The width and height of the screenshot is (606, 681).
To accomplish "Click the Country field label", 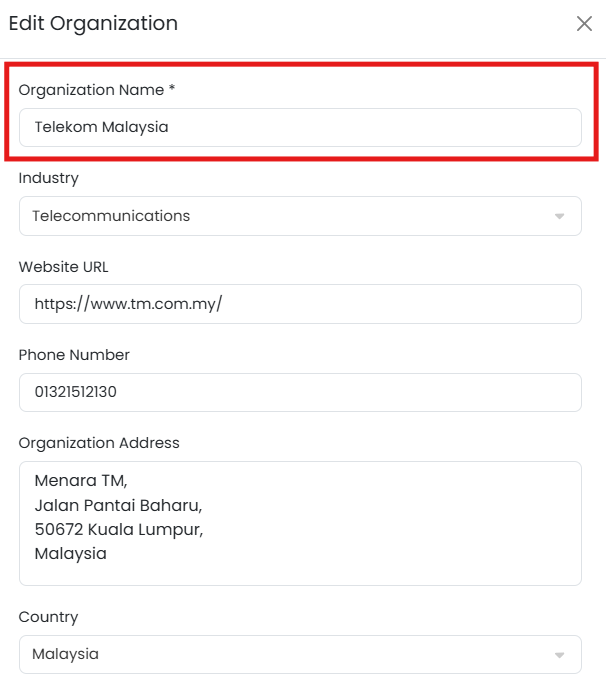I will pos(48,617).
